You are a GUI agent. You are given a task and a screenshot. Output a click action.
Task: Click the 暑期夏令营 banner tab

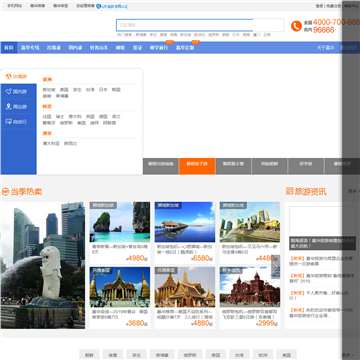[x=233, y=166]
